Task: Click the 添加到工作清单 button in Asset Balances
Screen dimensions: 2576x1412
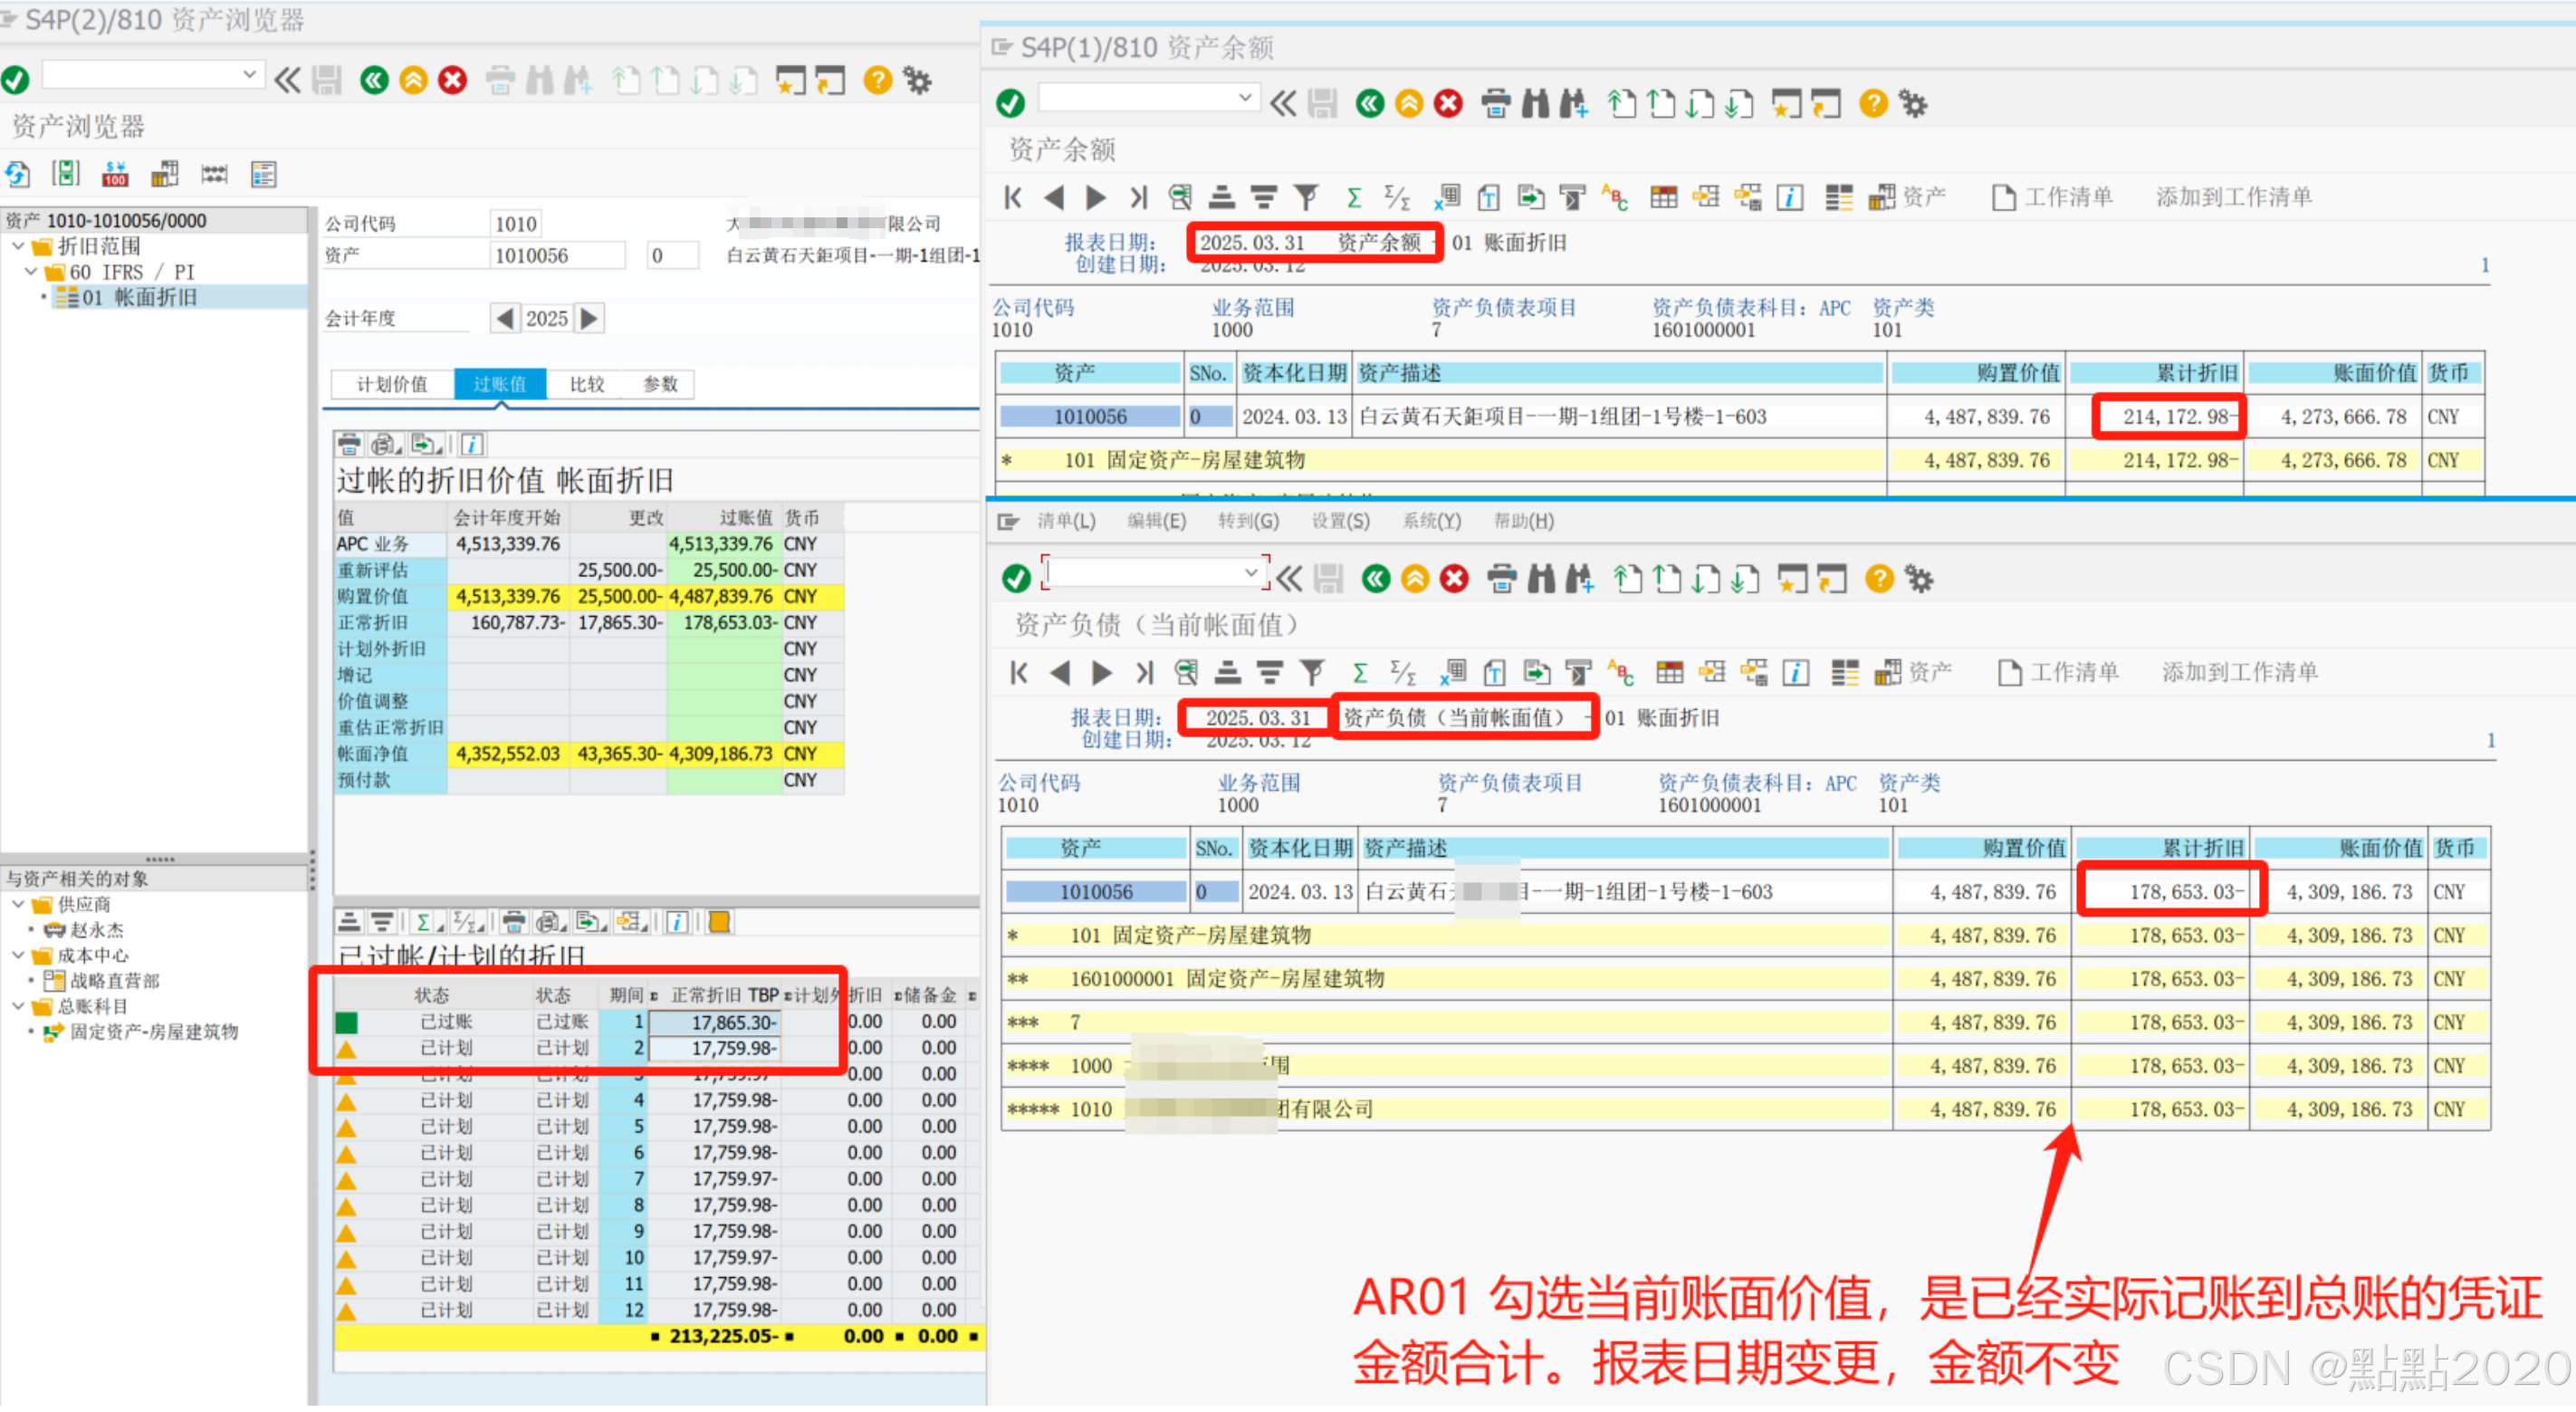Action: click(2232, 197)
